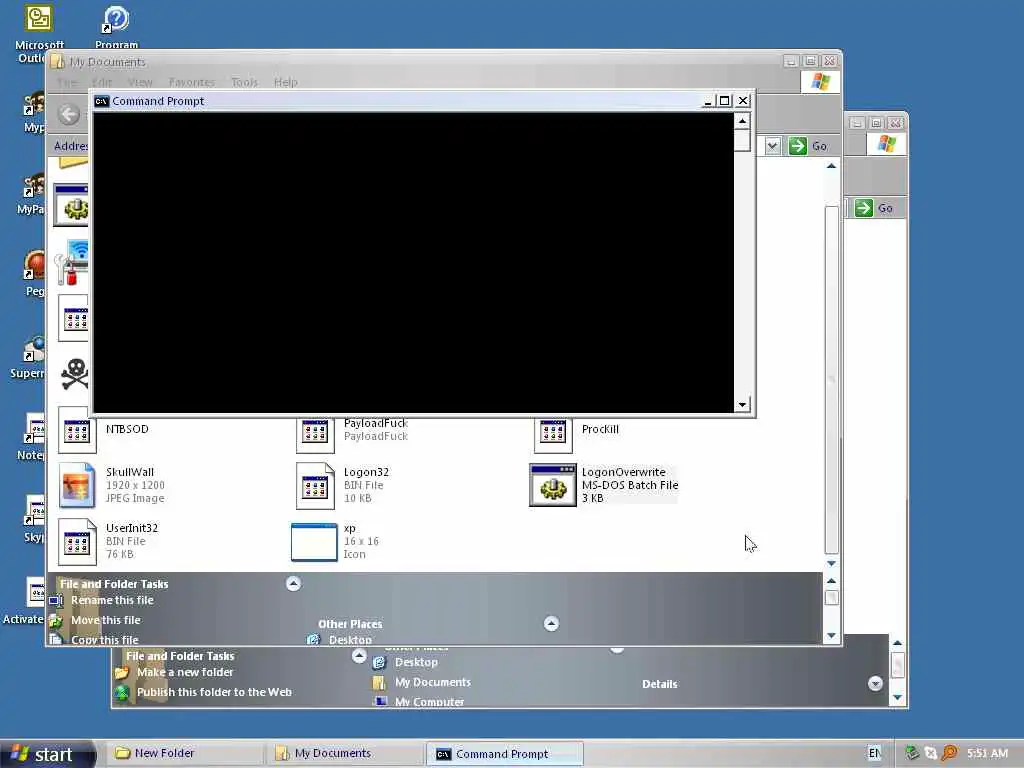Collapse File and Folder Tasks in My Documents
The height and width of the screenshot is (768, 1024).
point(293,584)
